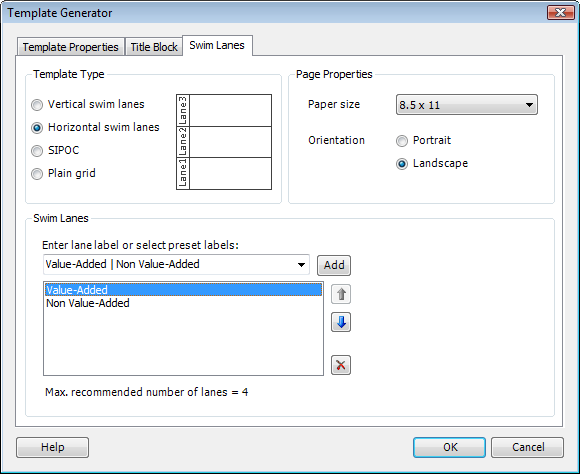The image size is (580, 474).
Task: Click the Cancel button
Action: click(x=527, y=447)
